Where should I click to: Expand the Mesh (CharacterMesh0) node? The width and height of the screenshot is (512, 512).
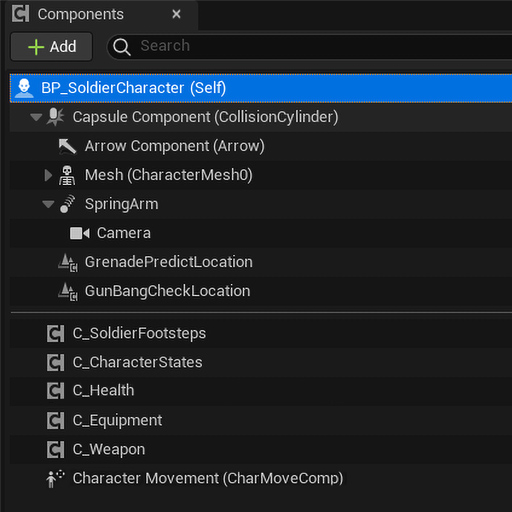48,175
